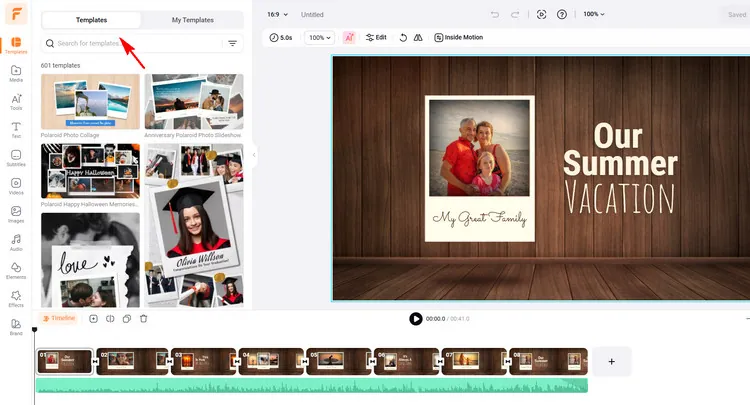Open the Text sidebar section

(x=16, y=130)
